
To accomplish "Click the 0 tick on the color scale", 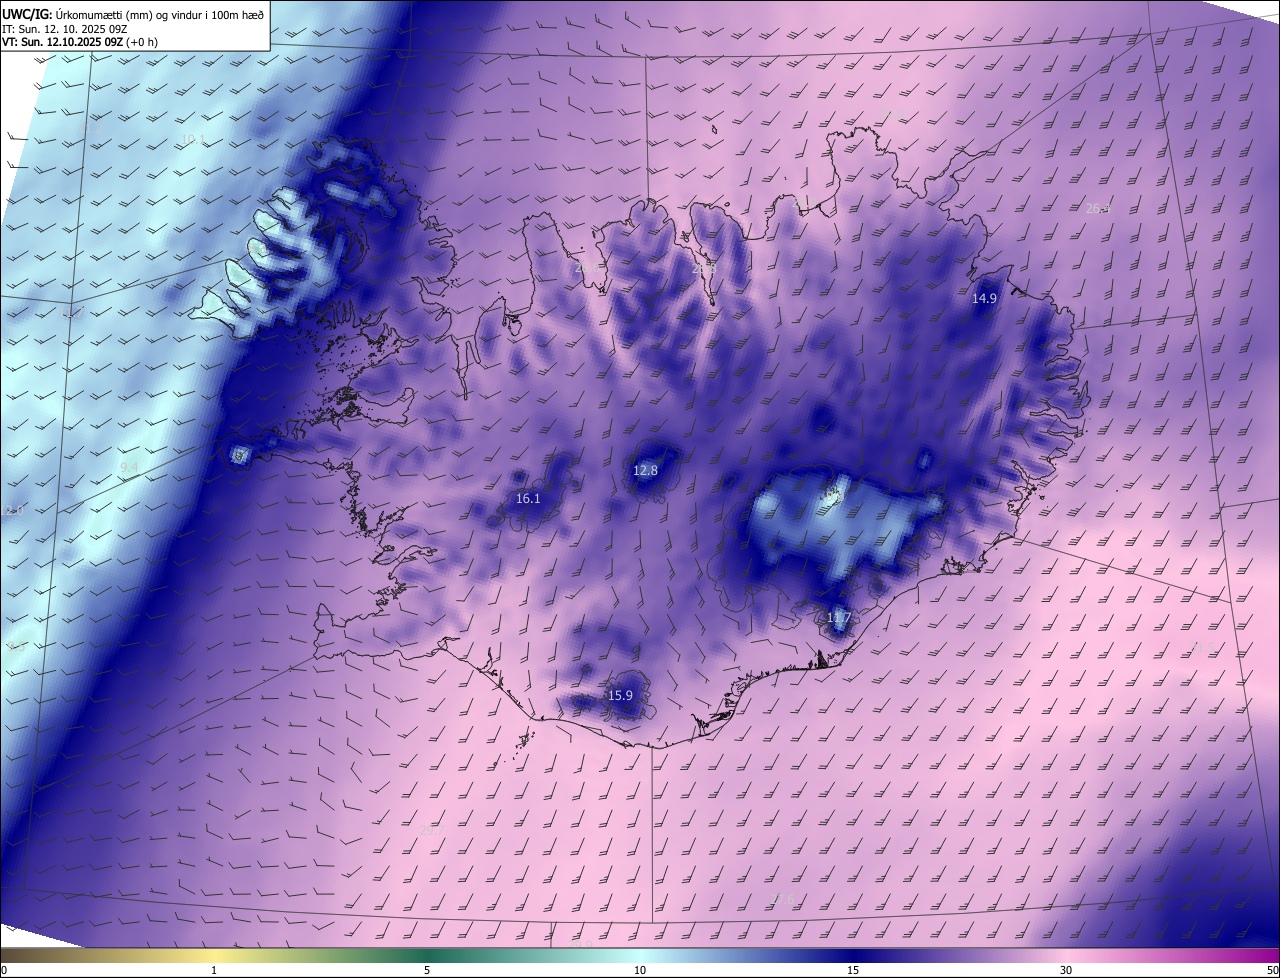I will [x=4, y=970].
